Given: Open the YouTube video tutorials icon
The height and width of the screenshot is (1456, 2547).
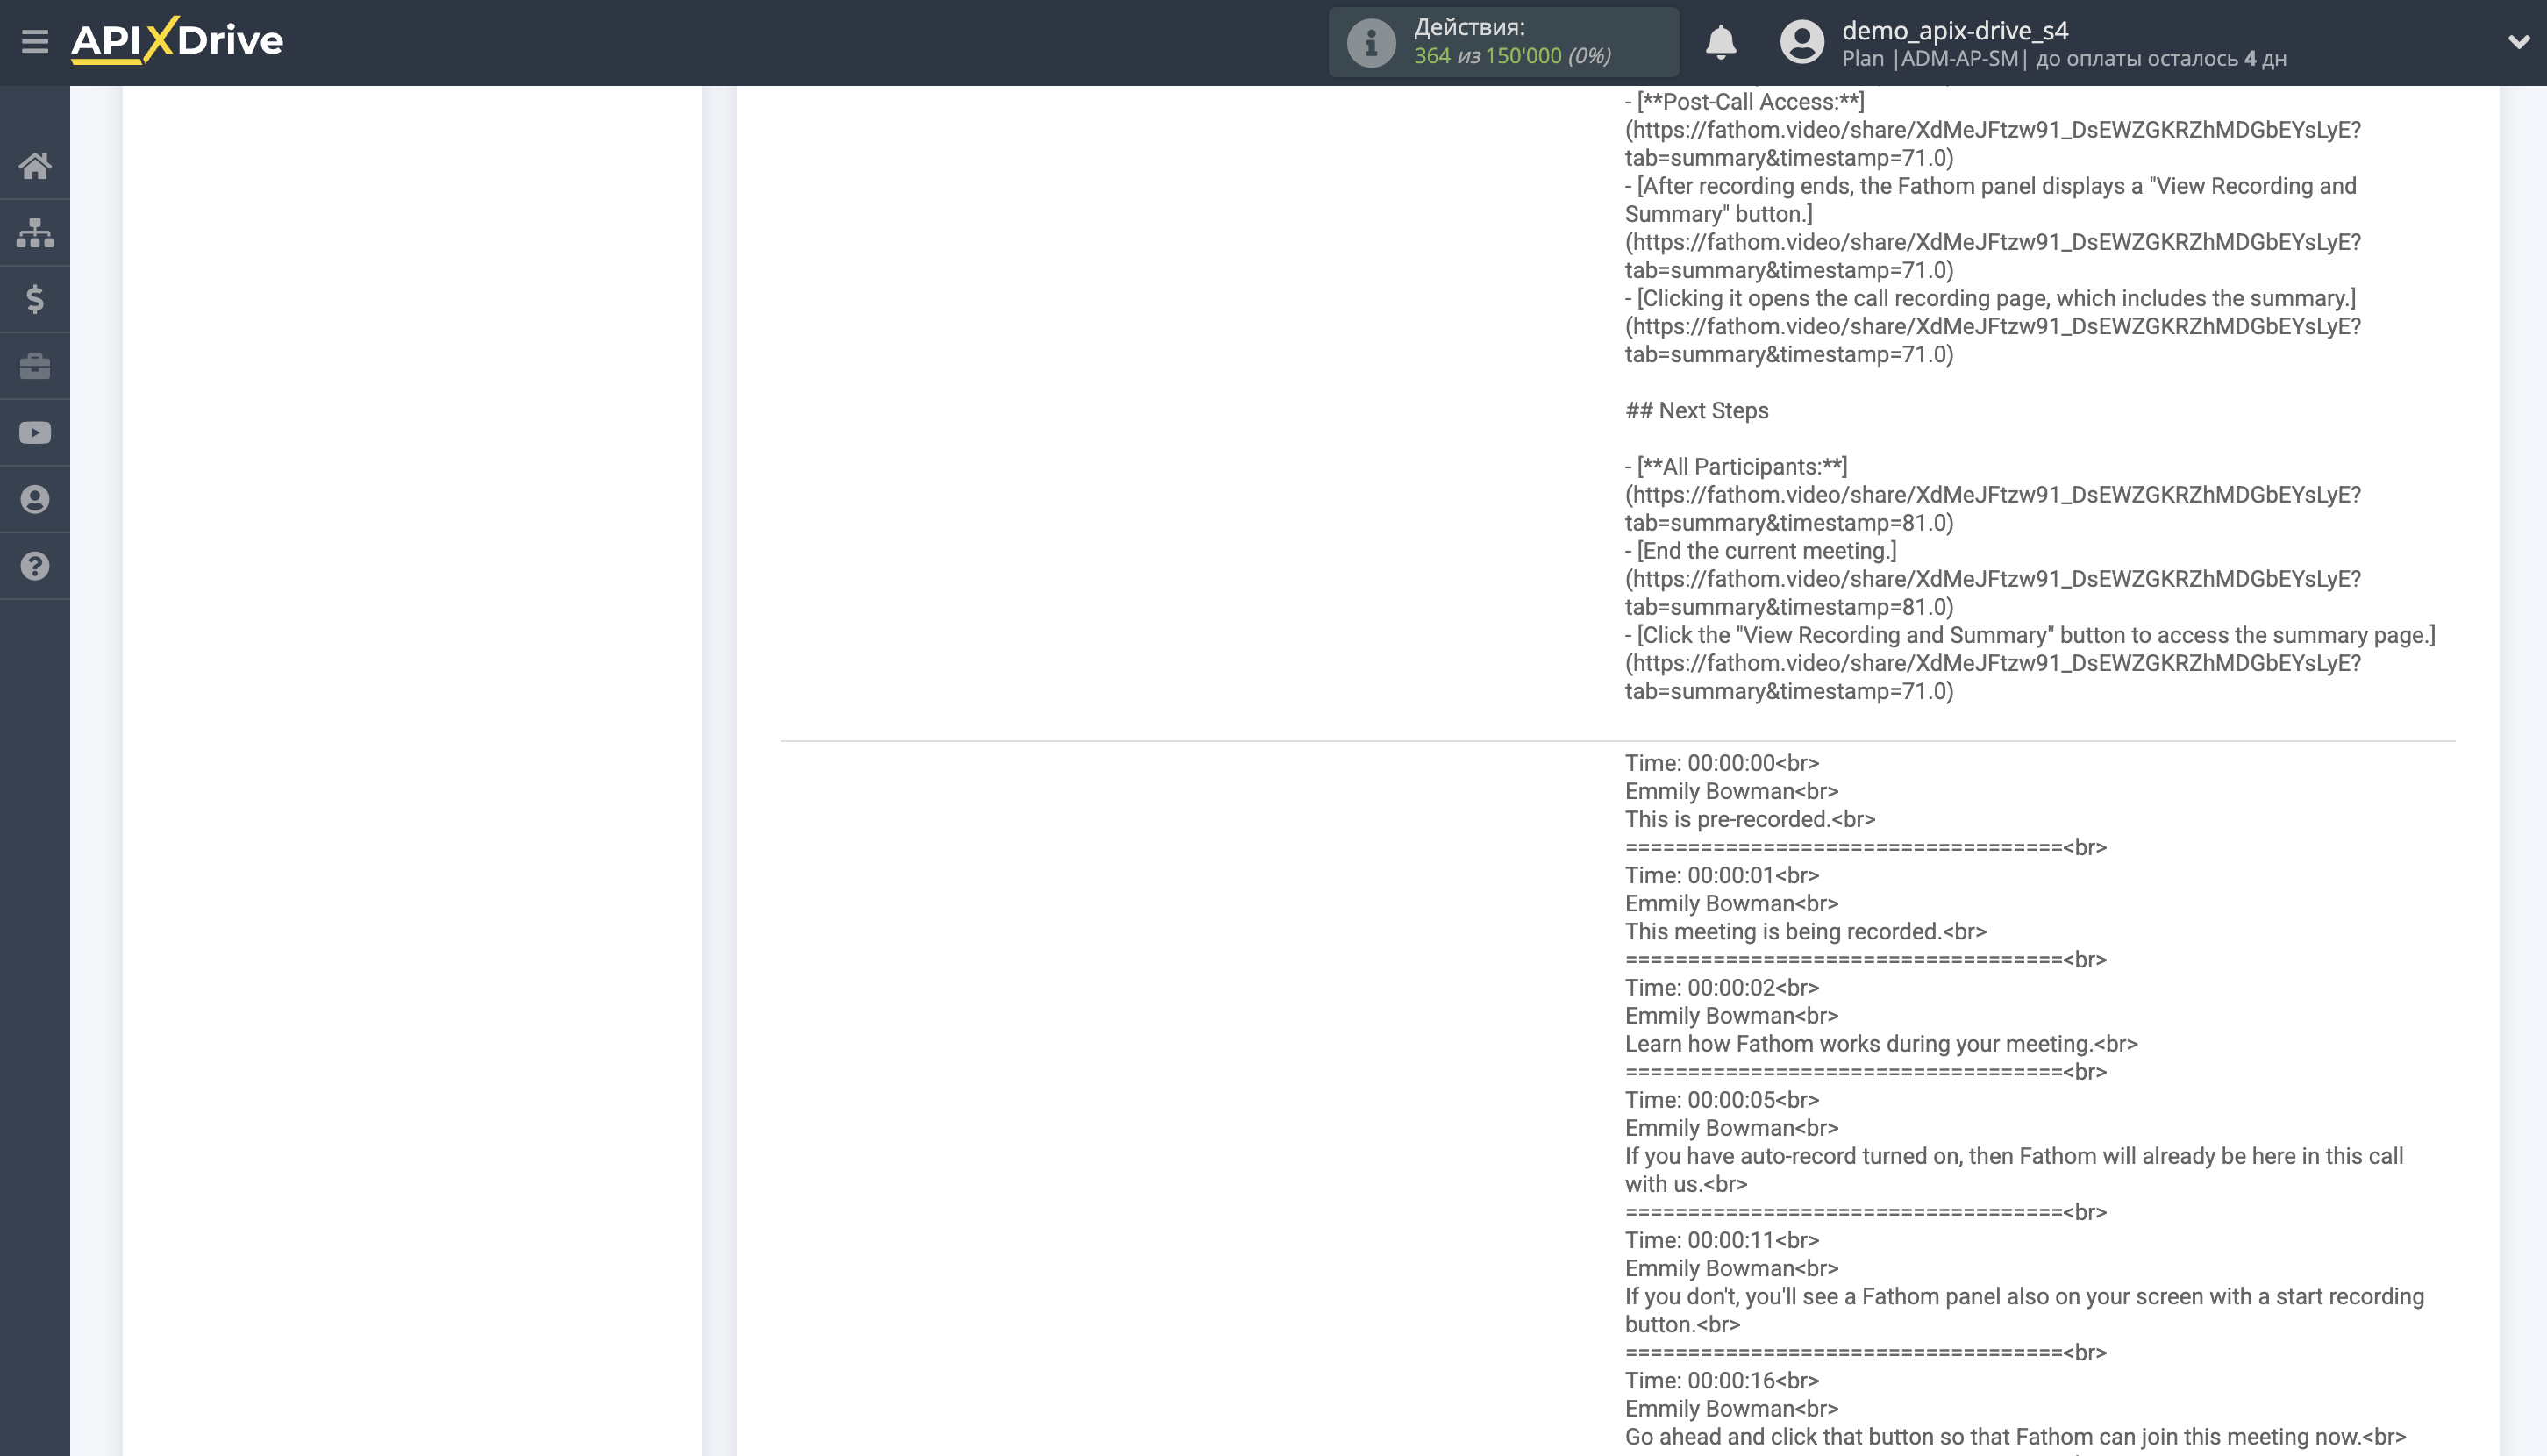Looking at the screenshot, I should point(35,433).
